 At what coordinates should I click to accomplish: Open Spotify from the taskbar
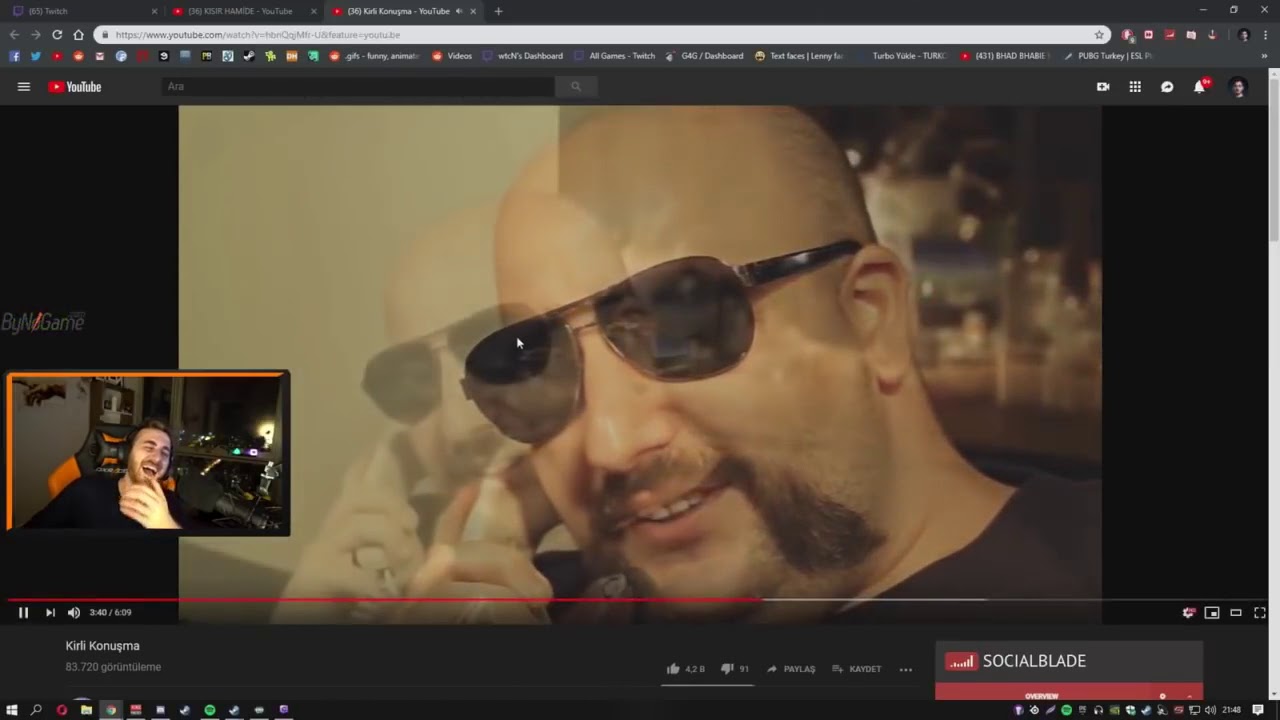point(210,710)
